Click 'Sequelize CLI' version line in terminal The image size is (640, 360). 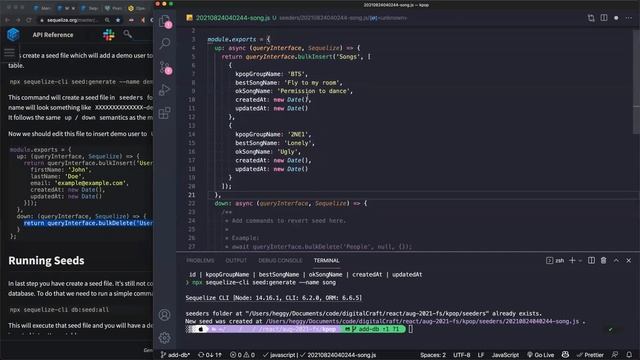273,298
